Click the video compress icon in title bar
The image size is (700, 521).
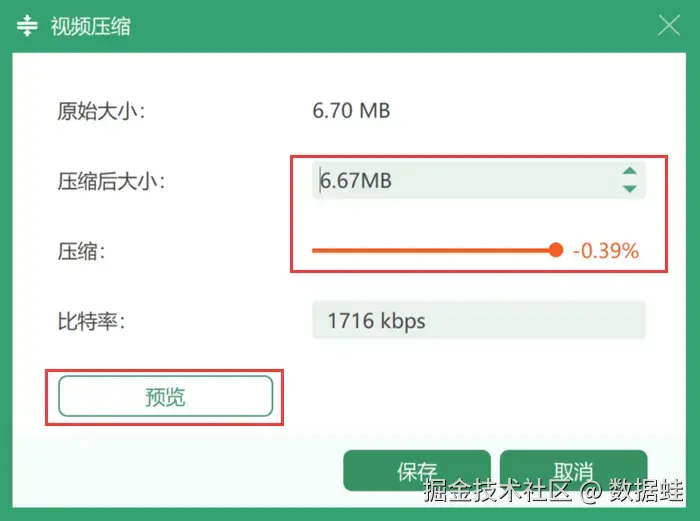tap(27, 25)
